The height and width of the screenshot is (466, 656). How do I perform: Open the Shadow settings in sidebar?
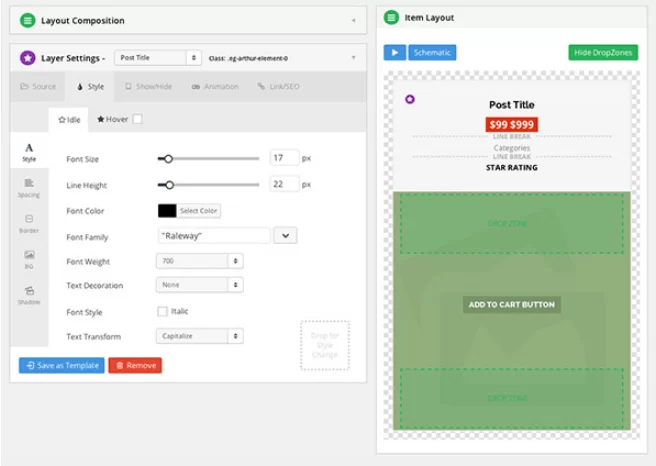pyautogui.click(x=29, y=294)
